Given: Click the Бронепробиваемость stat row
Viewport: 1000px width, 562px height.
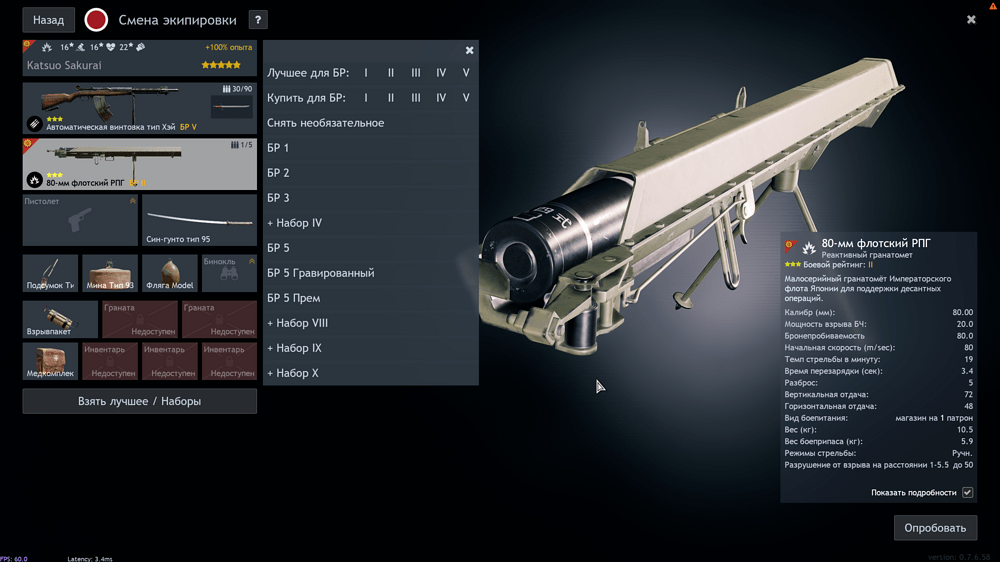Looking at the screenshot, I should [878, 336].
